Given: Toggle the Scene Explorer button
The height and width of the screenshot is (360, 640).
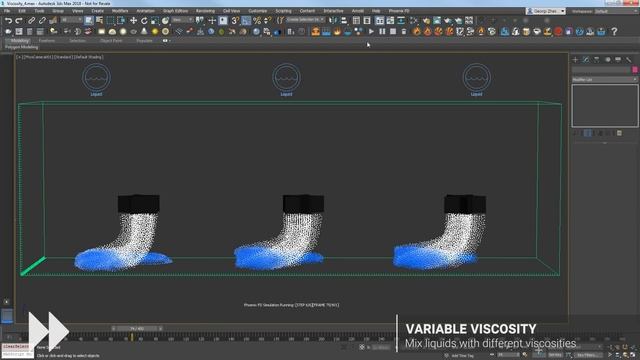Looking at the screenshot, I should [356, 20].
